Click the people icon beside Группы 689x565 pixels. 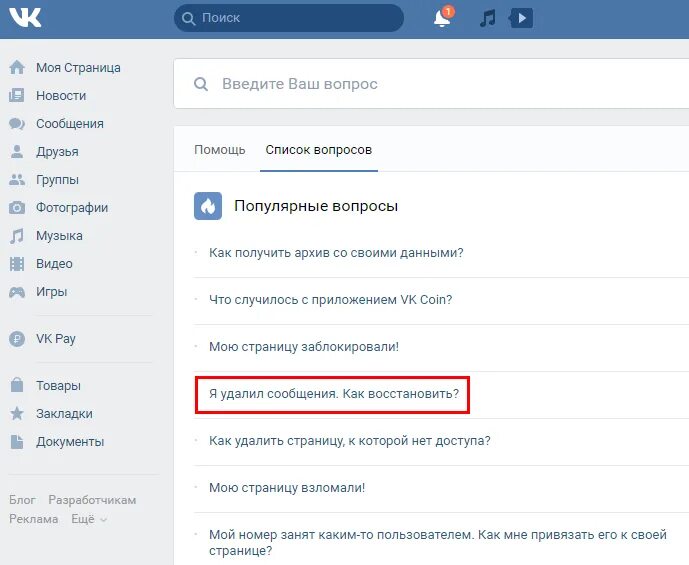(17, 180)
